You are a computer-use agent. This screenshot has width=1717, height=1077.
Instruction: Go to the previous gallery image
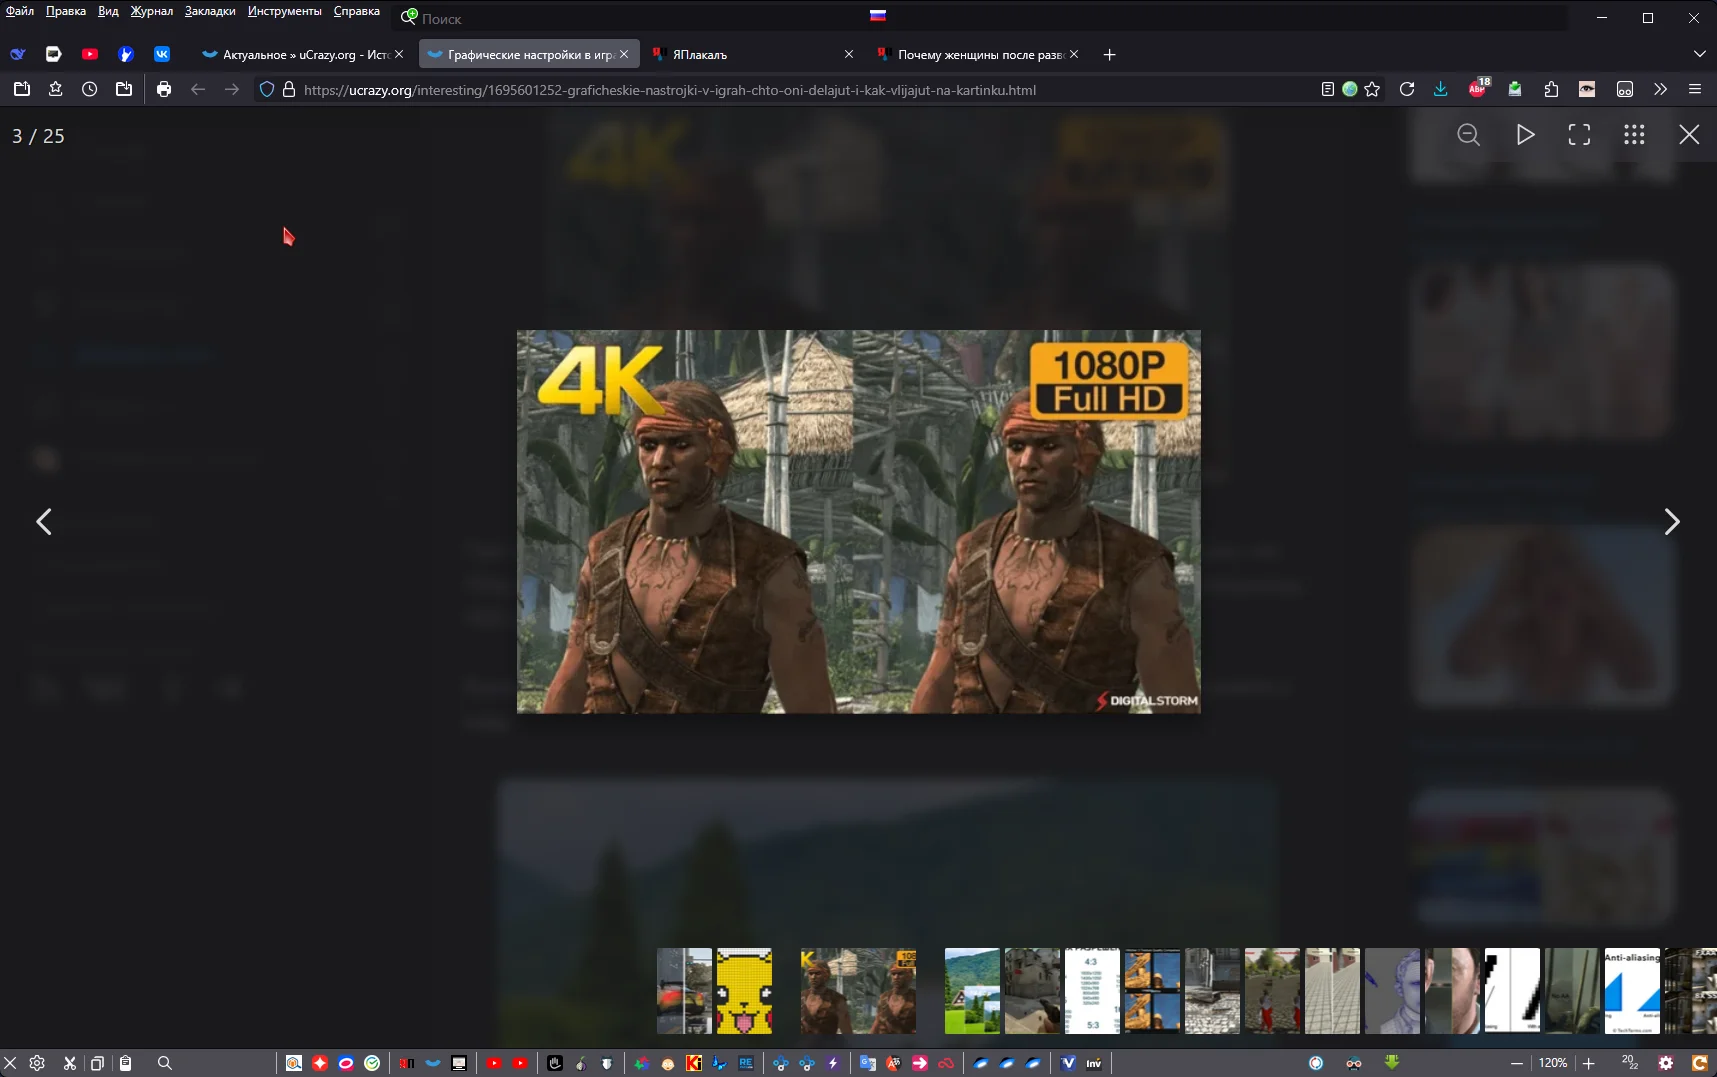[44, 522]
